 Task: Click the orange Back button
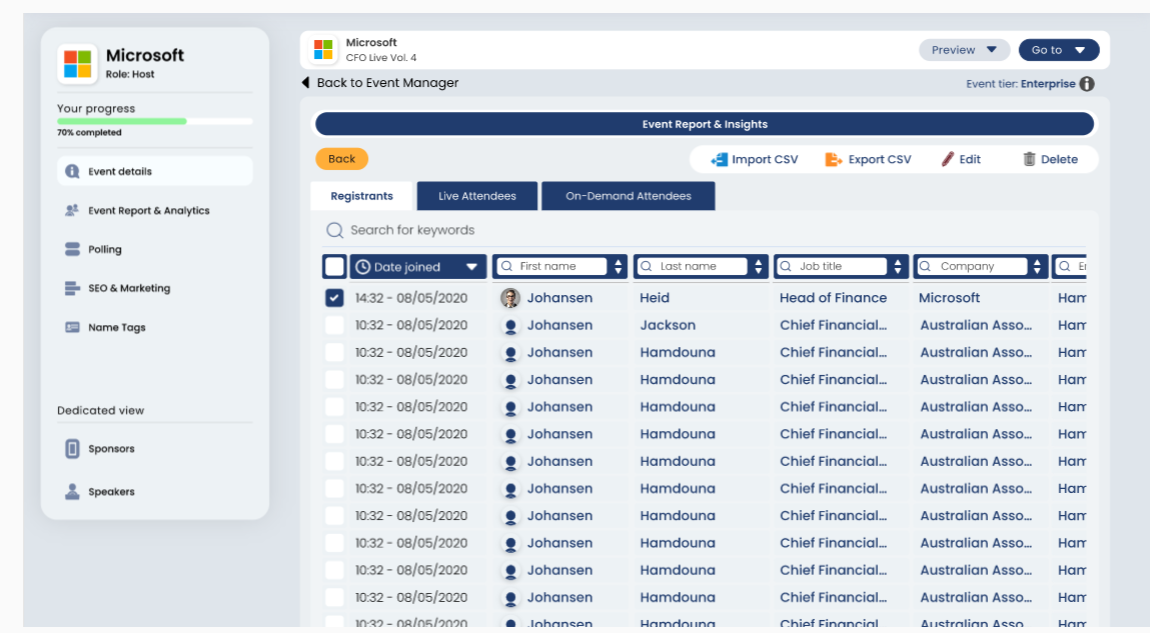click(x=342, y=158)
